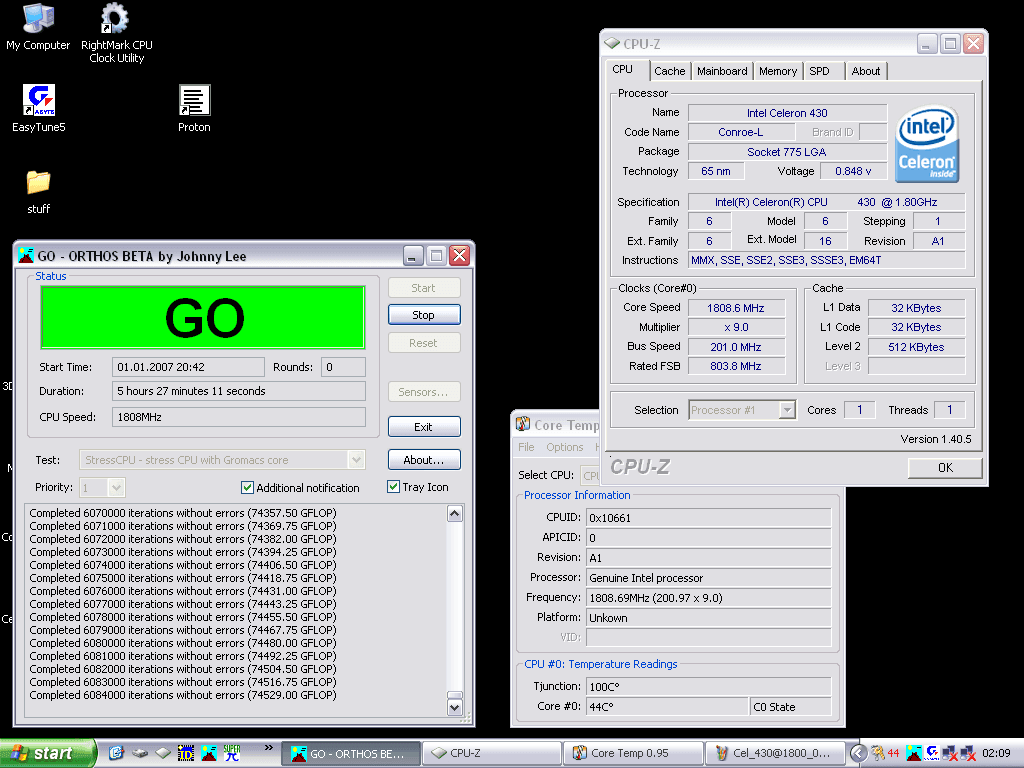Switch to the Core Temp 0.95 taskbar button
Viewport: 1024px width, 768px height.
[633, 753]
